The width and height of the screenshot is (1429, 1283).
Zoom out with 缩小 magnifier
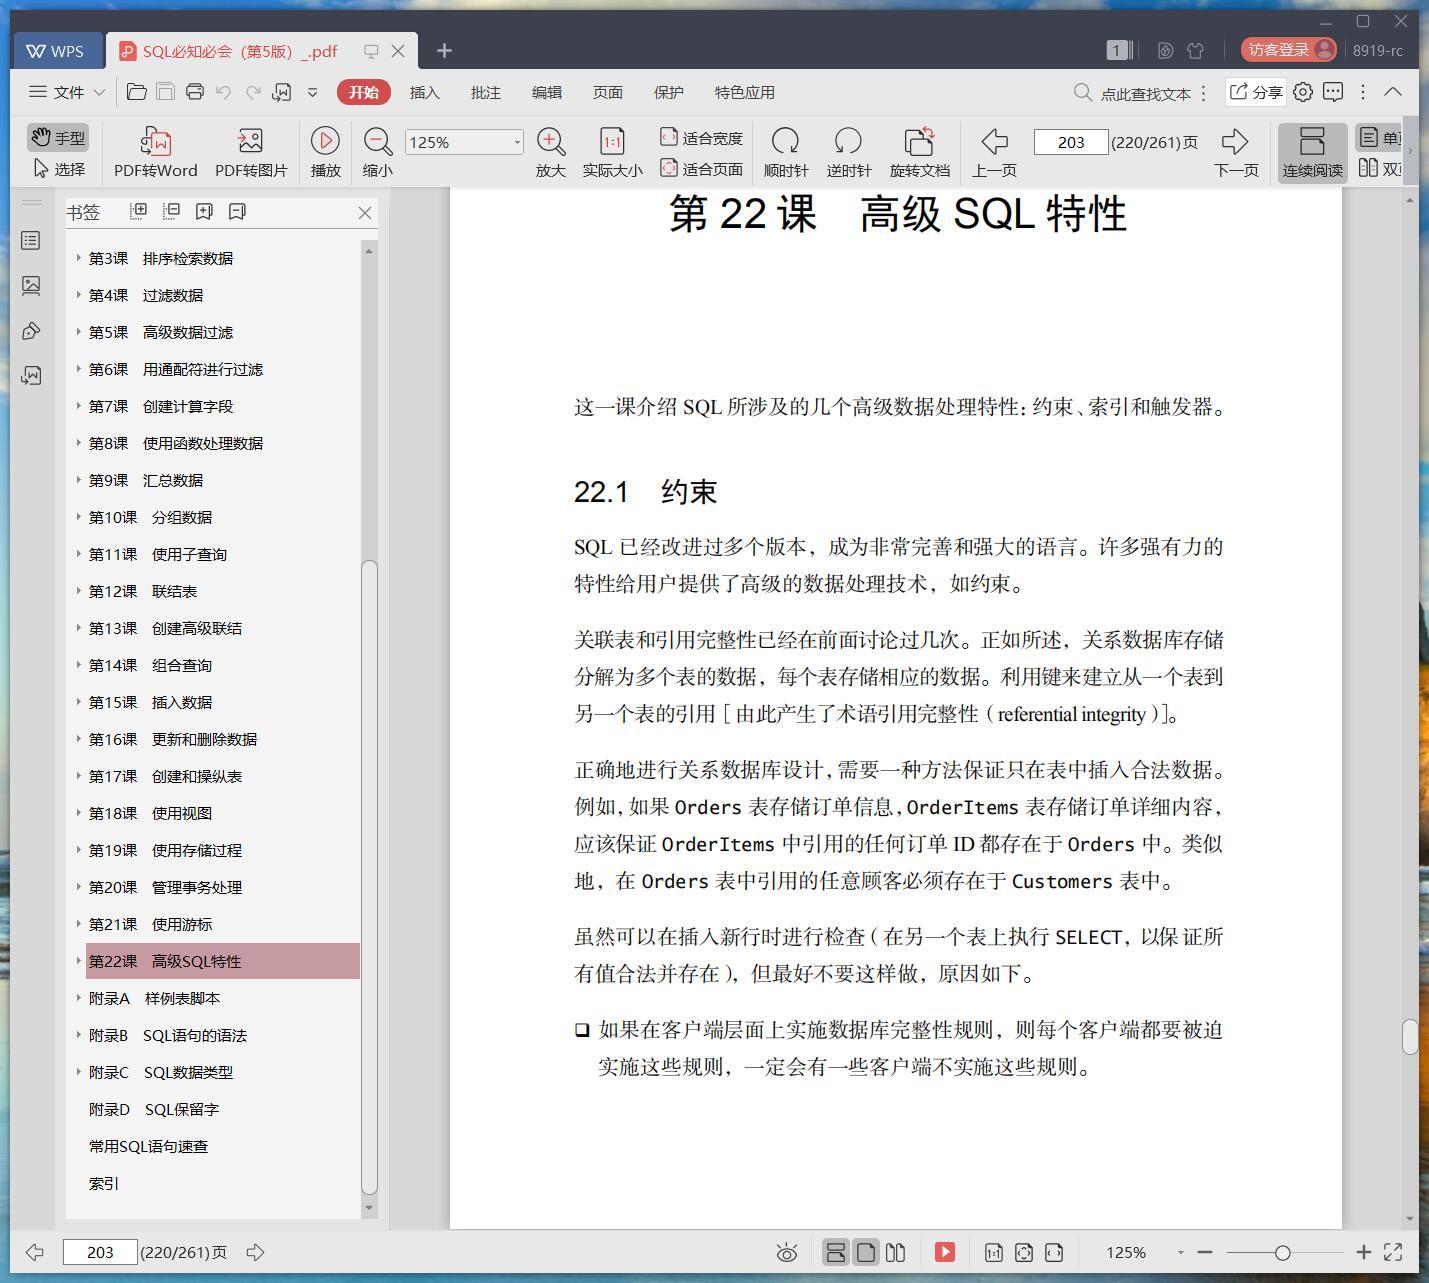click(x=377, y=152)
